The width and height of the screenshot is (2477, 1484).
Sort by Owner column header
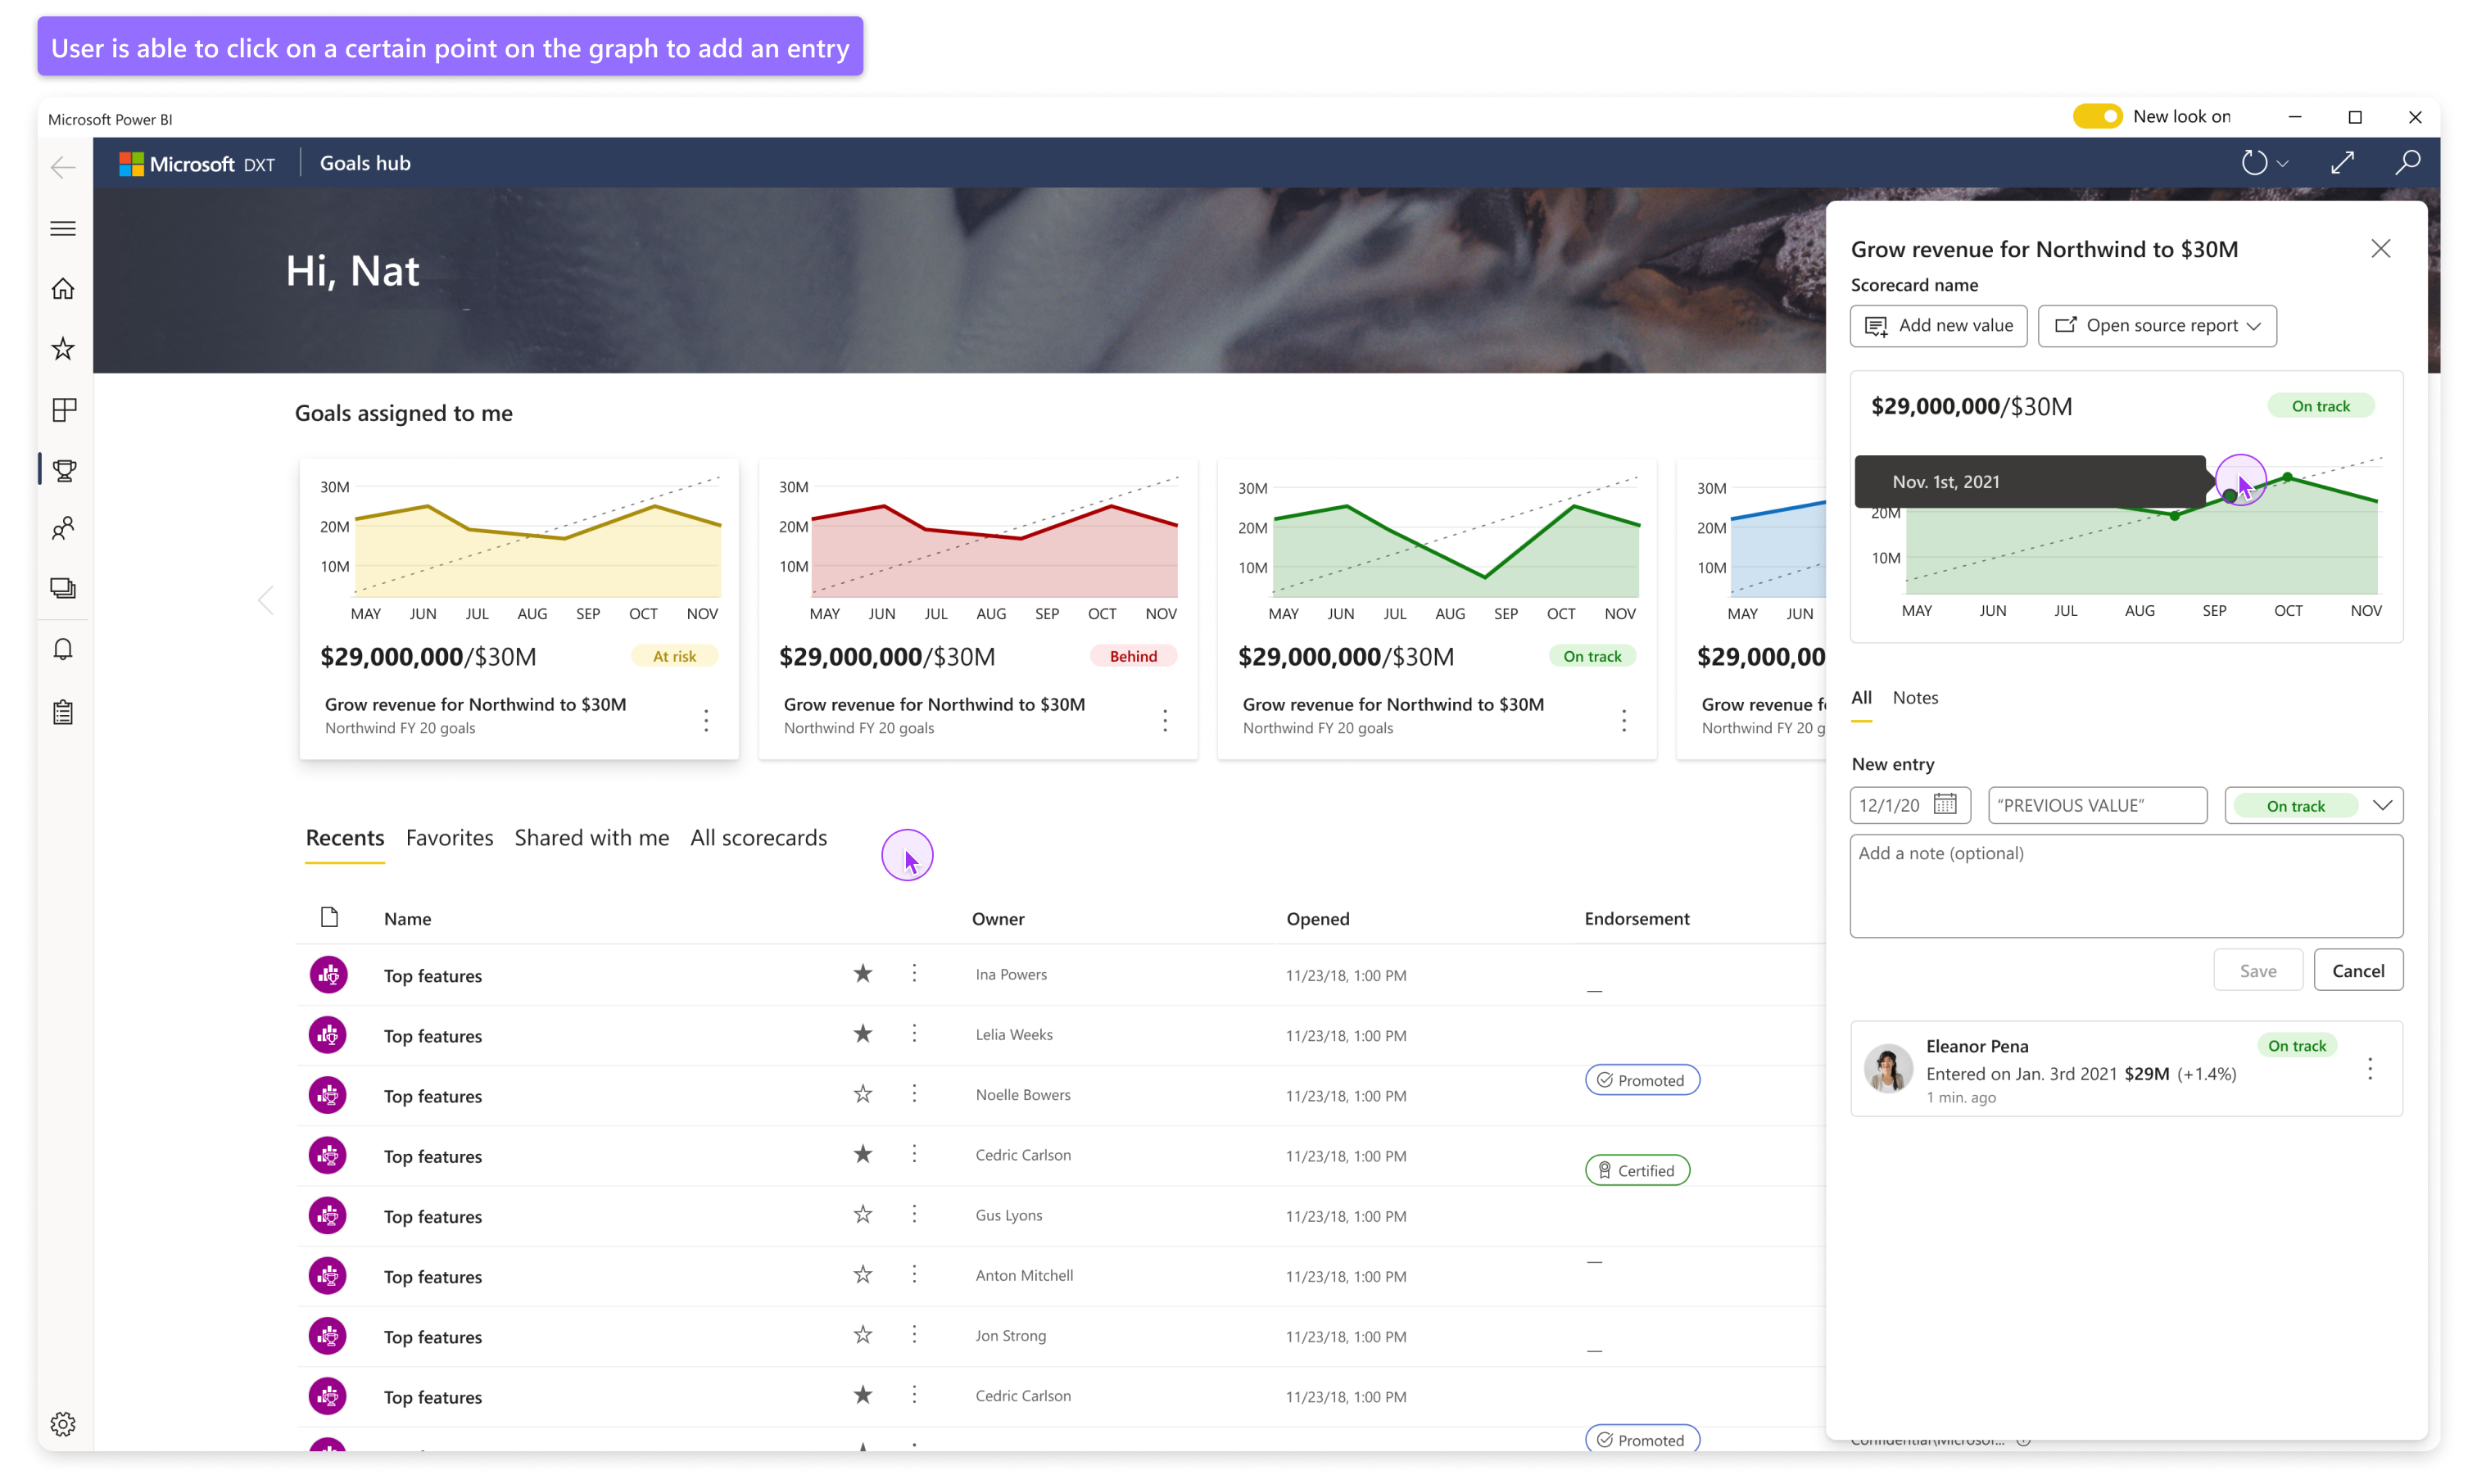(x=997, y=918)
